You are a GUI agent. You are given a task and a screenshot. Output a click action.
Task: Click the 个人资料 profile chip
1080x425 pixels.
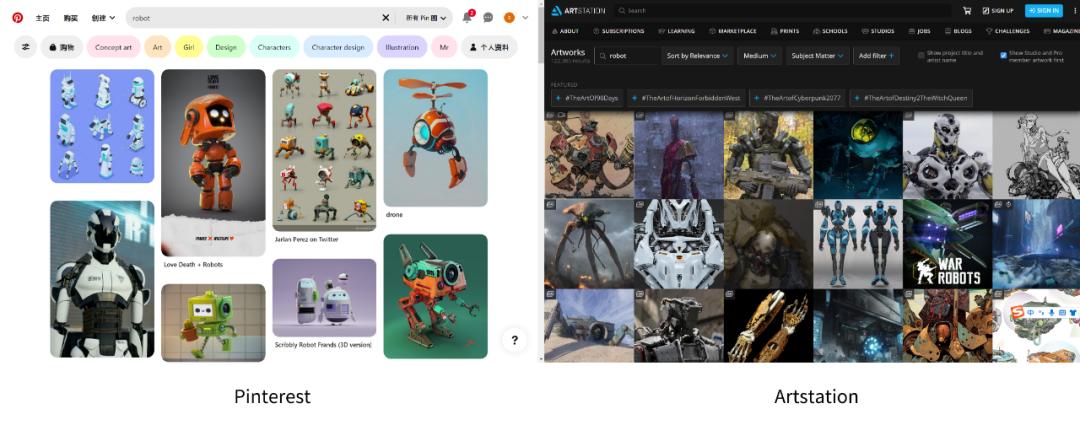point(489,47)
